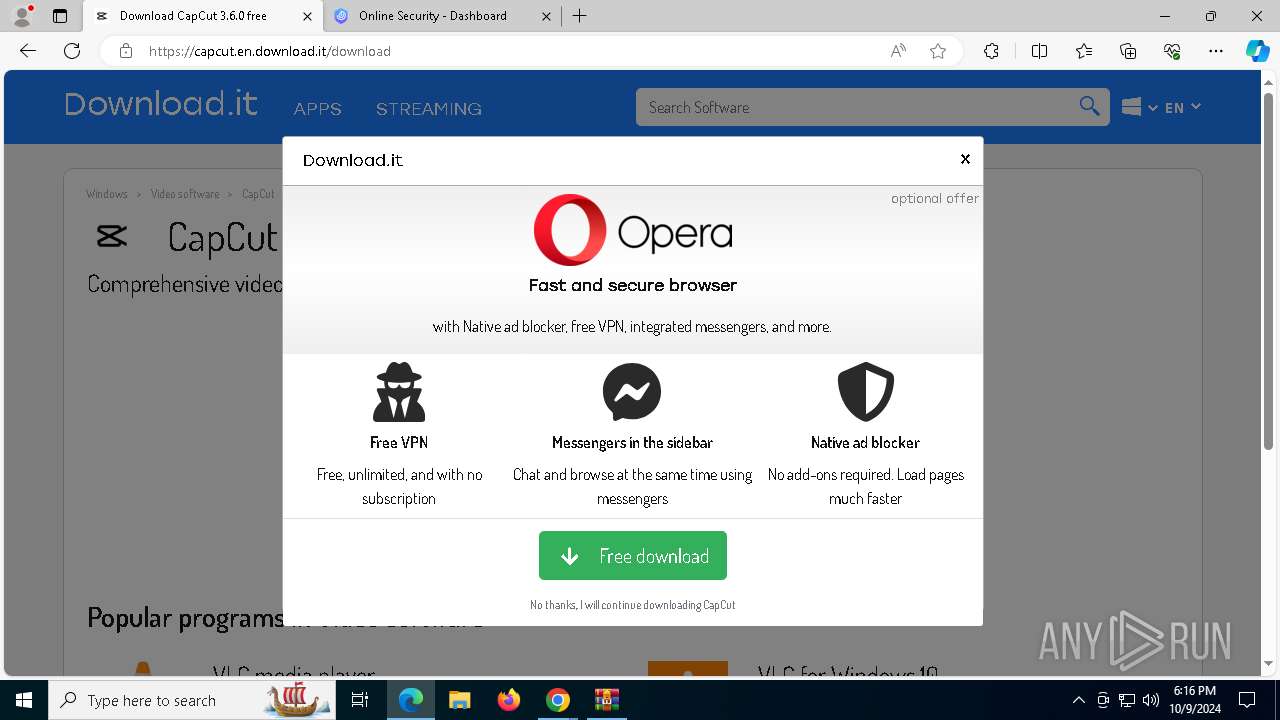Click 'Messengers in the sidebar' heading
The height and width of the screenshot is (720, 1280).
pos(632,442)
